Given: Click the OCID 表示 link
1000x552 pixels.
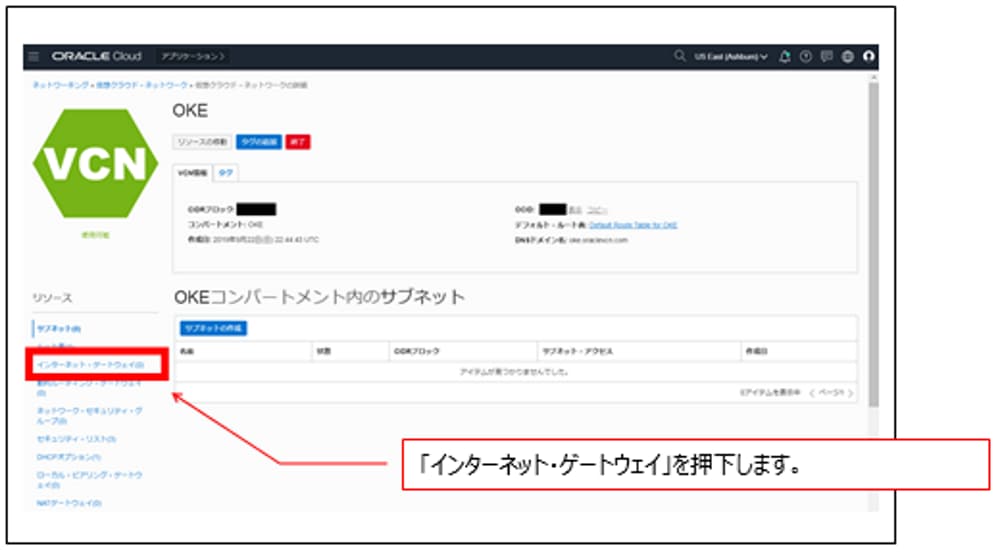Looking at the screenshot, I should coord(575,210).
